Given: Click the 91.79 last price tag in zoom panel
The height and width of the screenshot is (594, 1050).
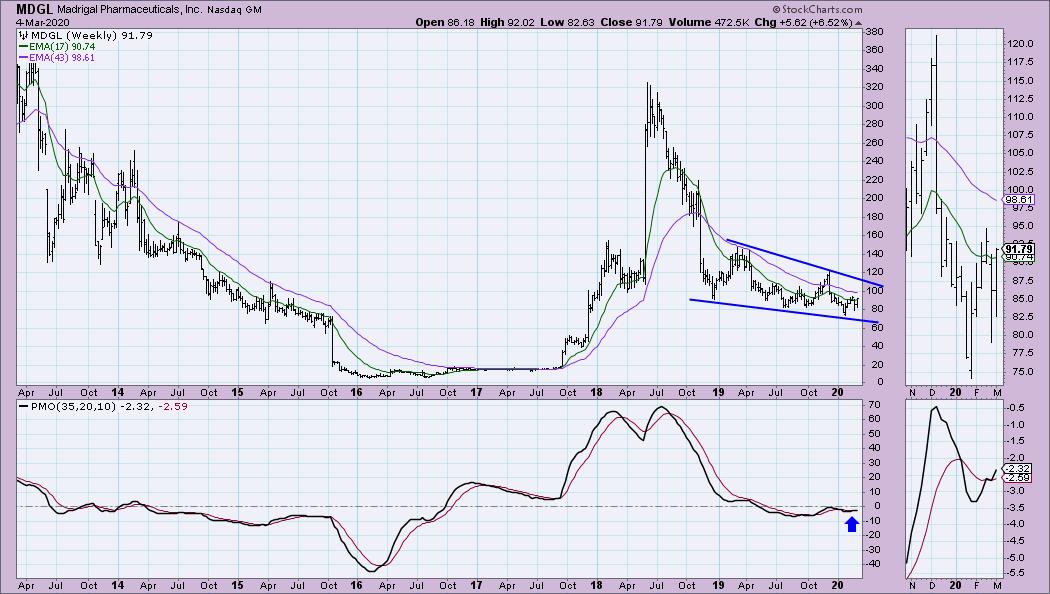Looking at the screenshot, I should [1019, 248].
